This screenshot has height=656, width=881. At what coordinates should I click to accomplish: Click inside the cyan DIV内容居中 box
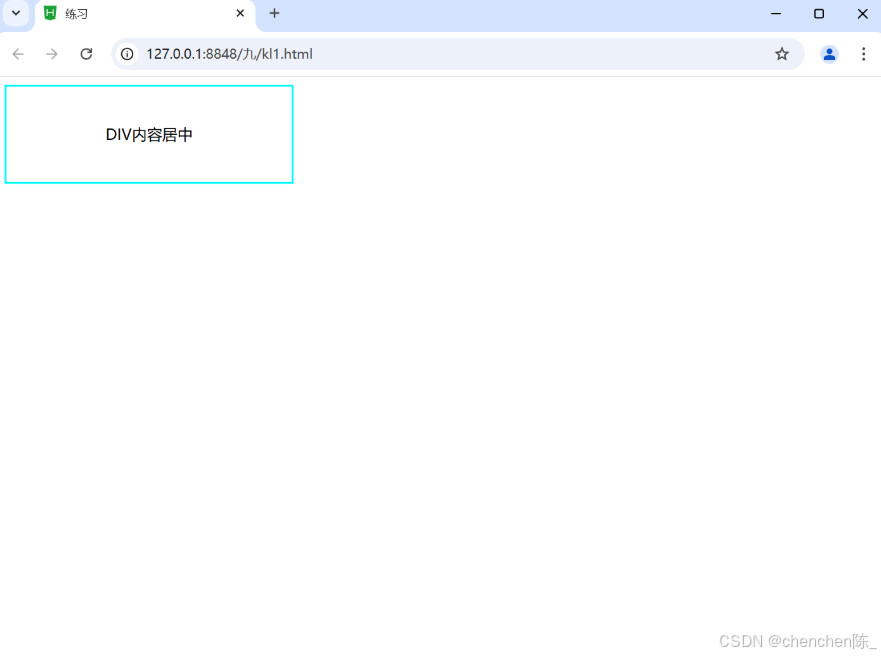pos(148,134)
